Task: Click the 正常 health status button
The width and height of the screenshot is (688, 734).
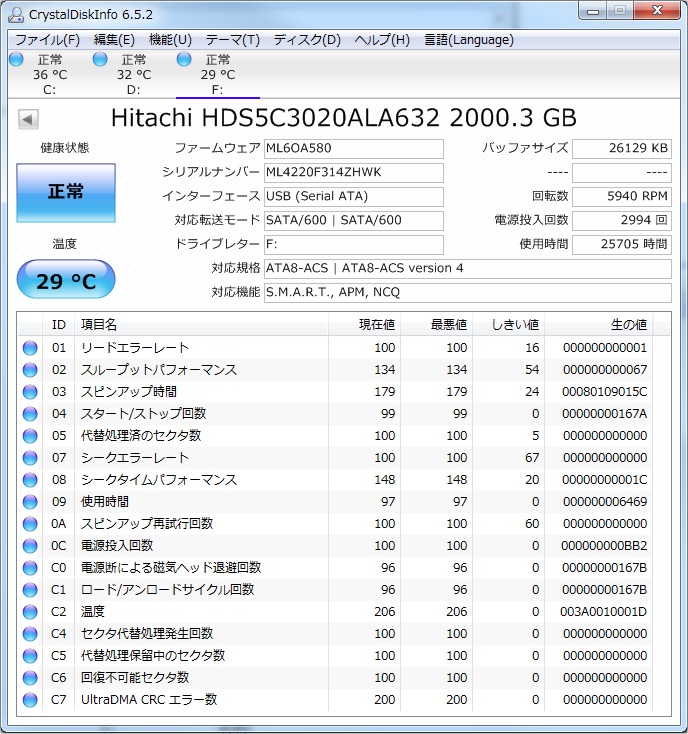Action: [x=66, y=192]
